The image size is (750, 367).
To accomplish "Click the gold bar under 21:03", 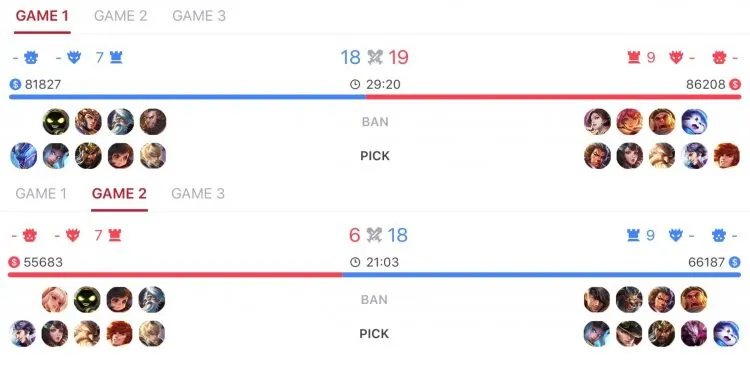I will (x=375, y=275).
